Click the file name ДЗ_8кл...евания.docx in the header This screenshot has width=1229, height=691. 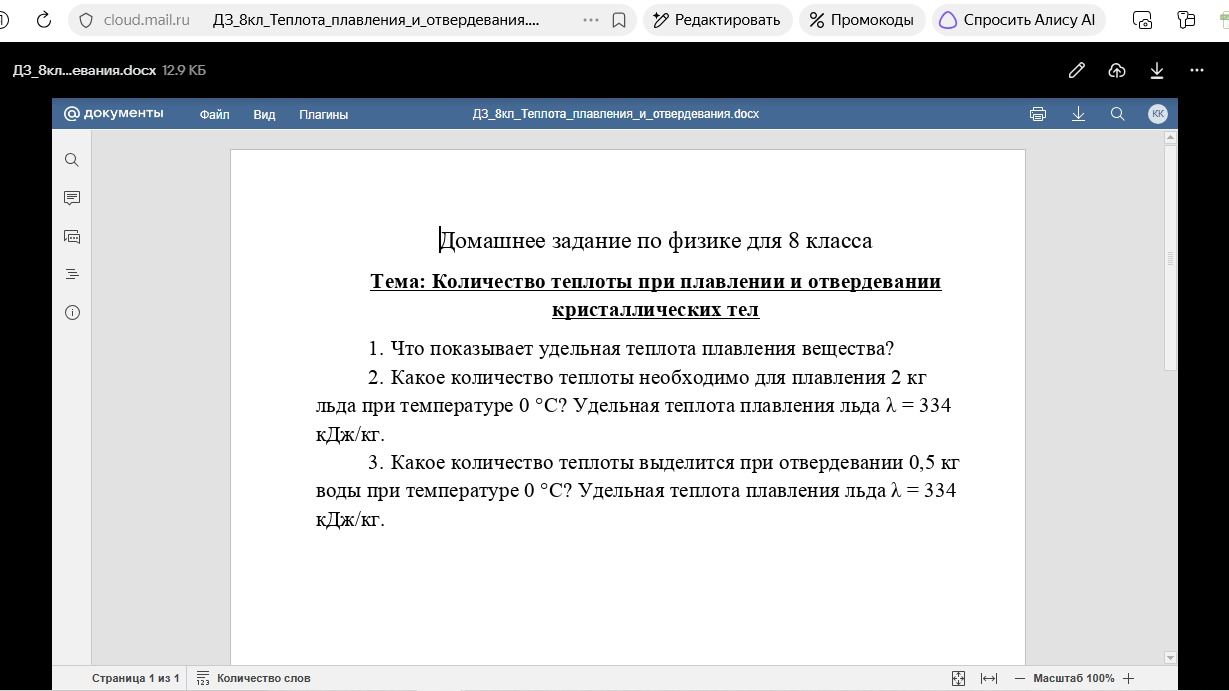click(84, 70)
